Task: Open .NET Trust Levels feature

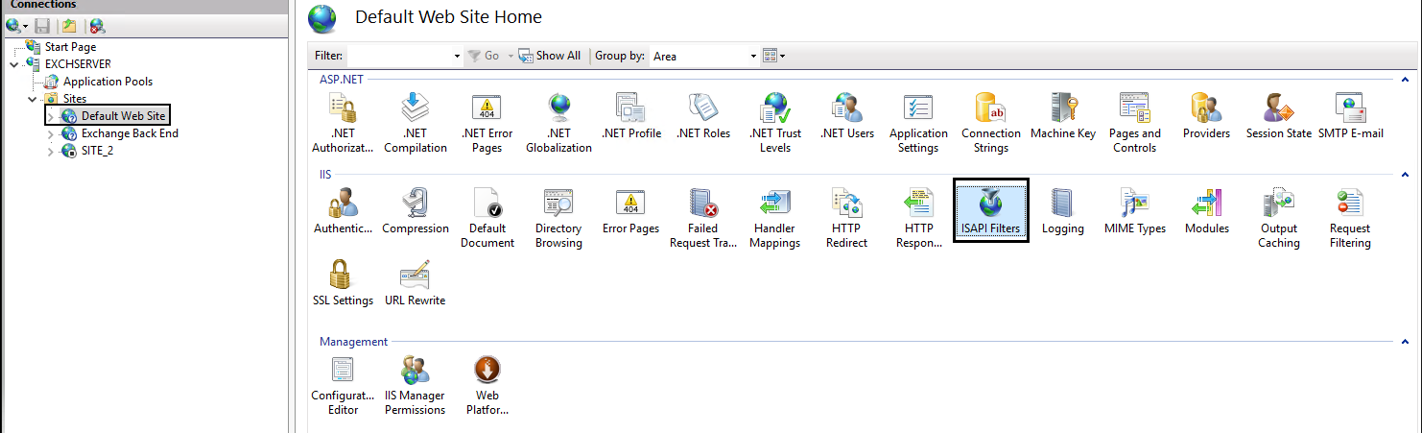Action: click(x=775, y=123)
